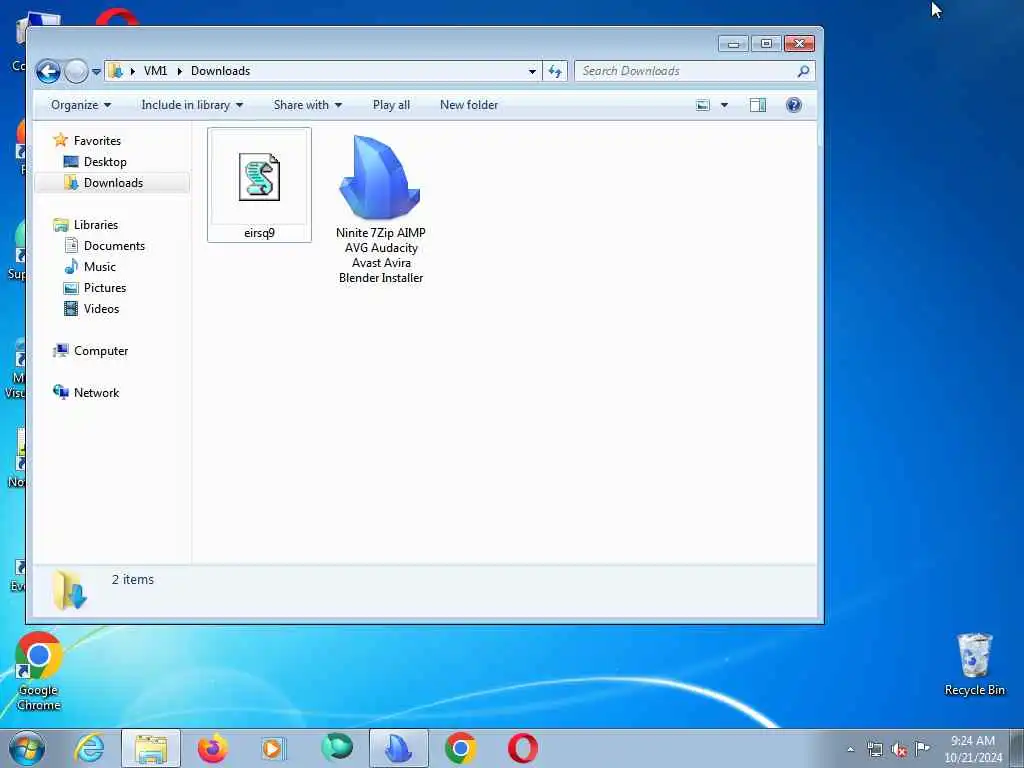Screen dimensions: 1024x768
Task: Open the Windows Start menu
Action: [x=27, y=748]
